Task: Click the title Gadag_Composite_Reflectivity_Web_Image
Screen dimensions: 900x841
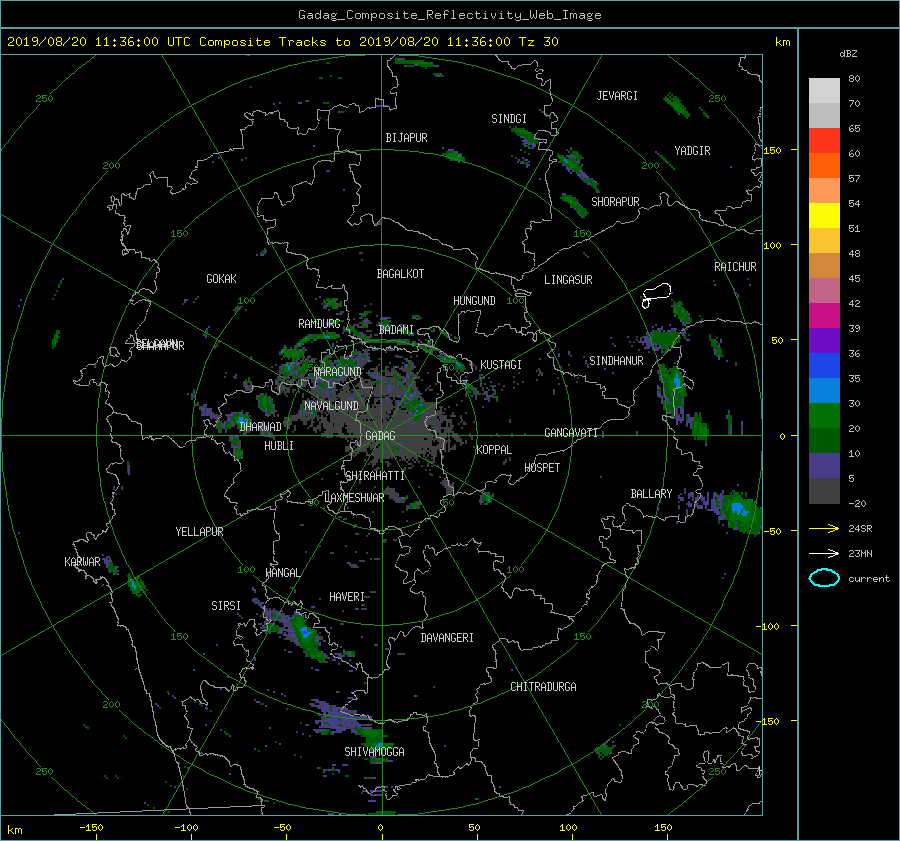Action: 449,15
